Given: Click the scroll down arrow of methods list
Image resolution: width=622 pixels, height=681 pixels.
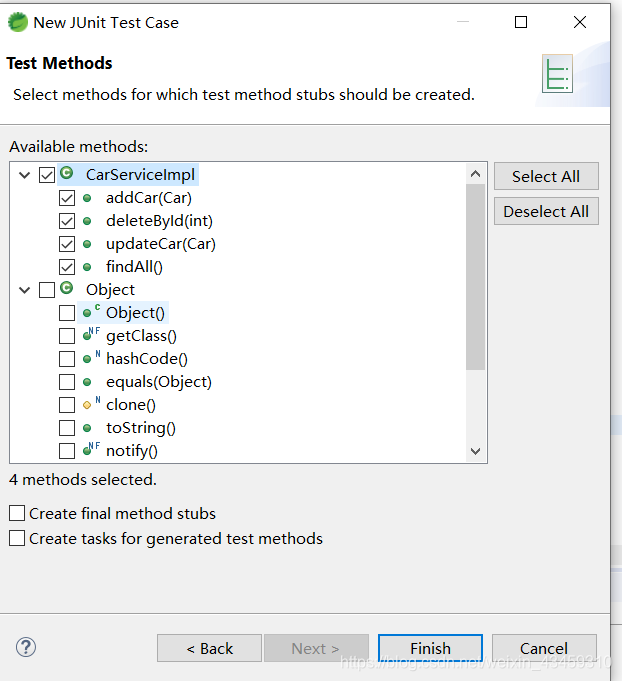Looking at the screenshot, I should pyautogui.click(x=476, y=451).
